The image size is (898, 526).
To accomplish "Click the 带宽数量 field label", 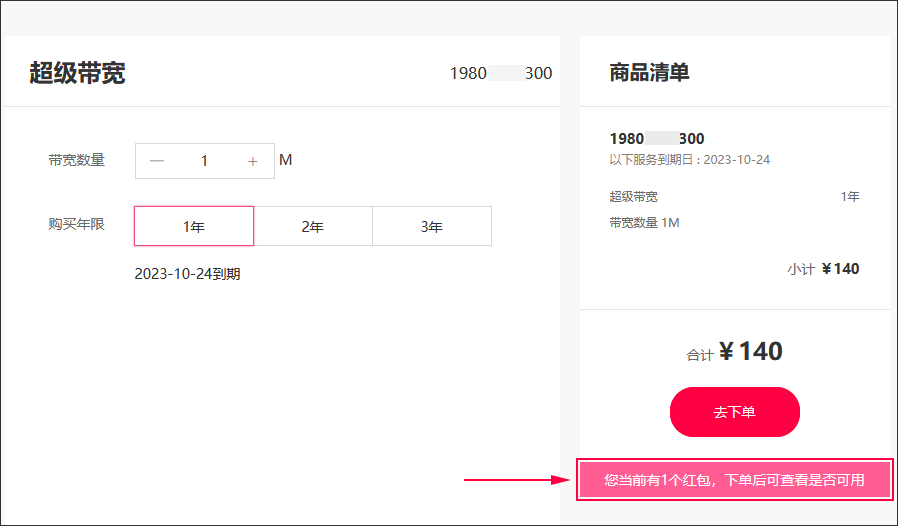I will 77,160.
